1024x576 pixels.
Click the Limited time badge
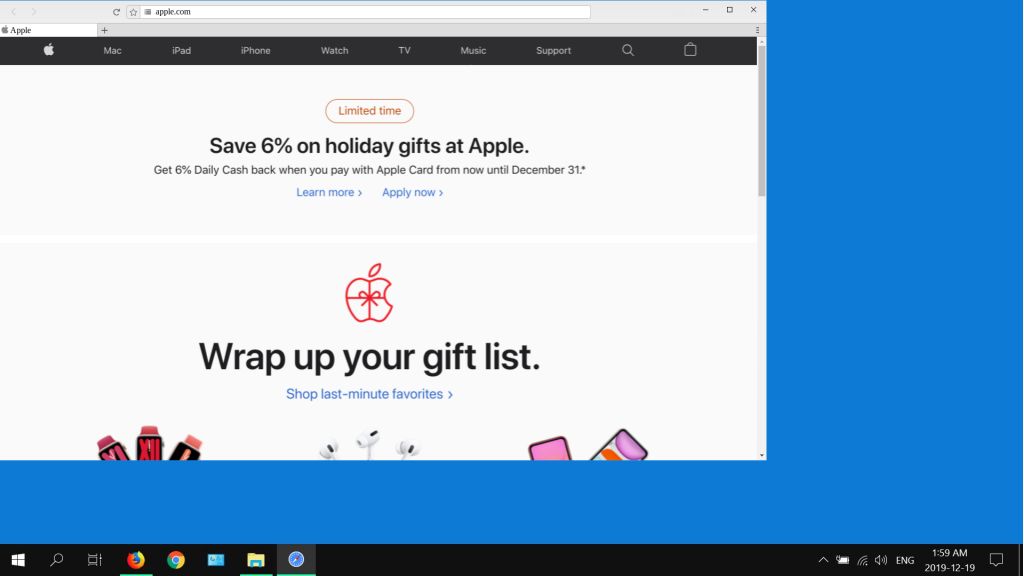pos(370,111)
